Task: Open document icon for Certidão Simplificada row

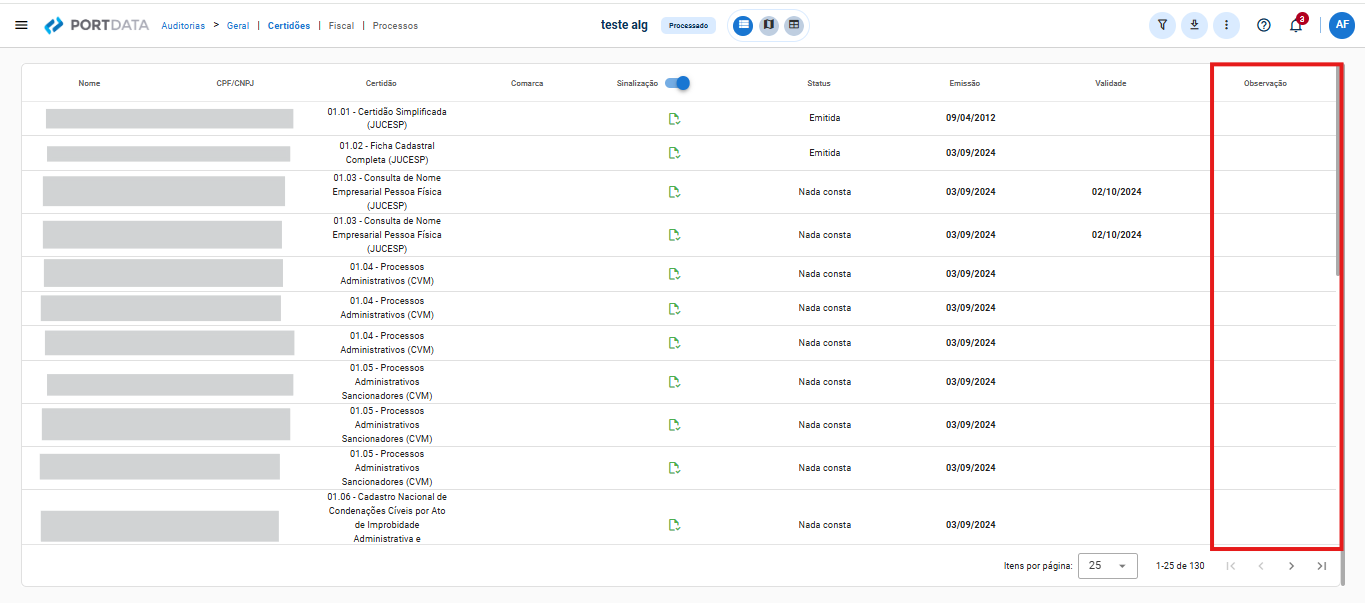Action: (675, 119)
